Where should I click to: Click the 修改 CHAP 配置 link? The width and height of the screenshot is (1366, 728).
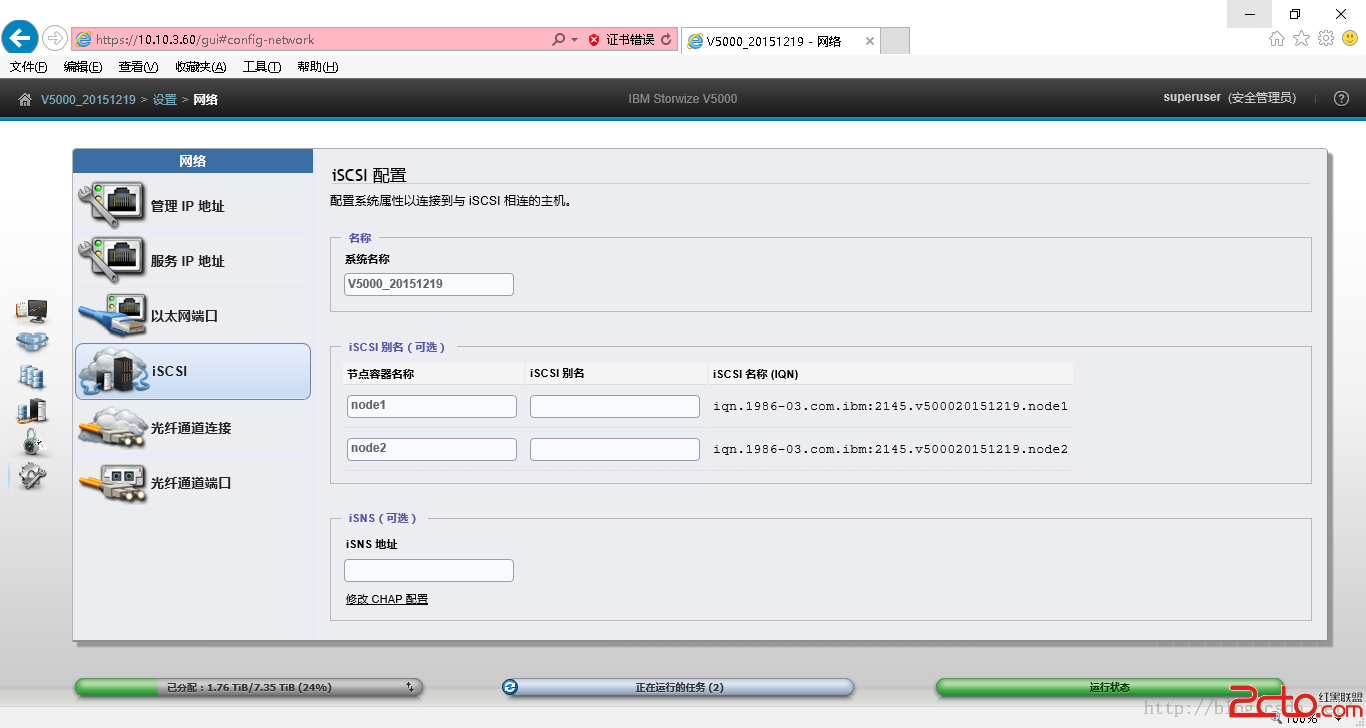pos(387,599)
